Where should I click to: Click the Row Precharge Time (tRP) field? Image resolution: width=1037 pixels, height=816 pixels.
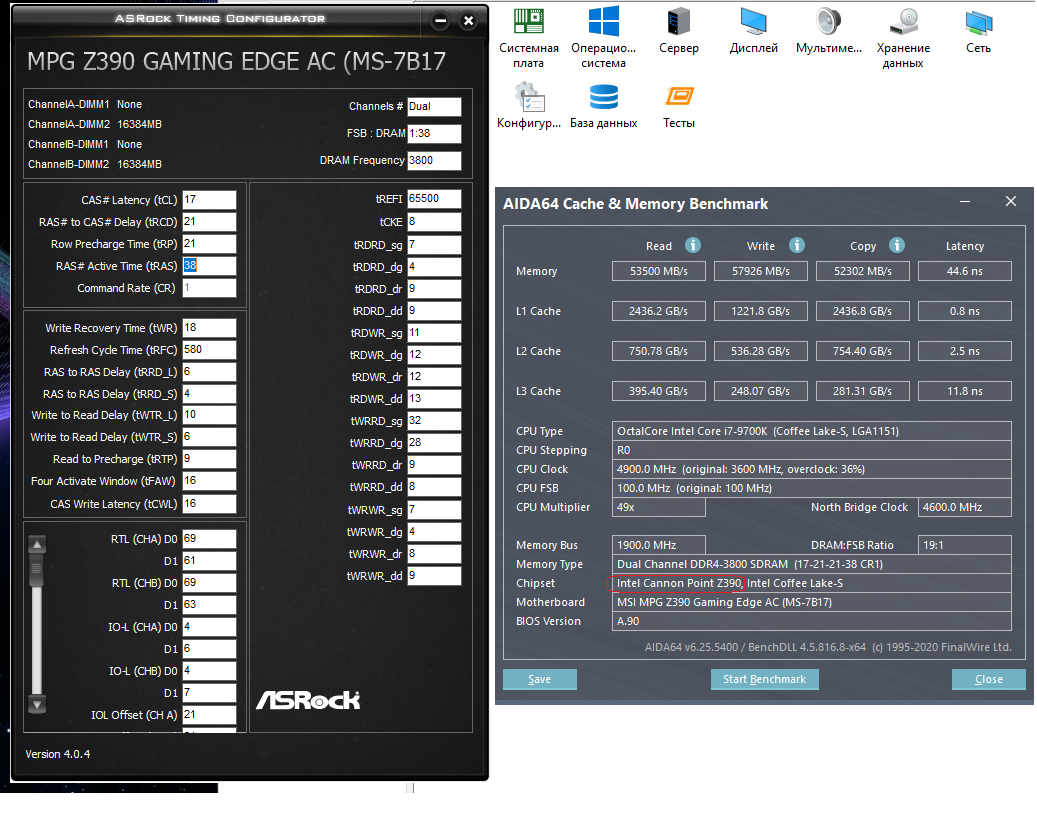tap(209, 243)
